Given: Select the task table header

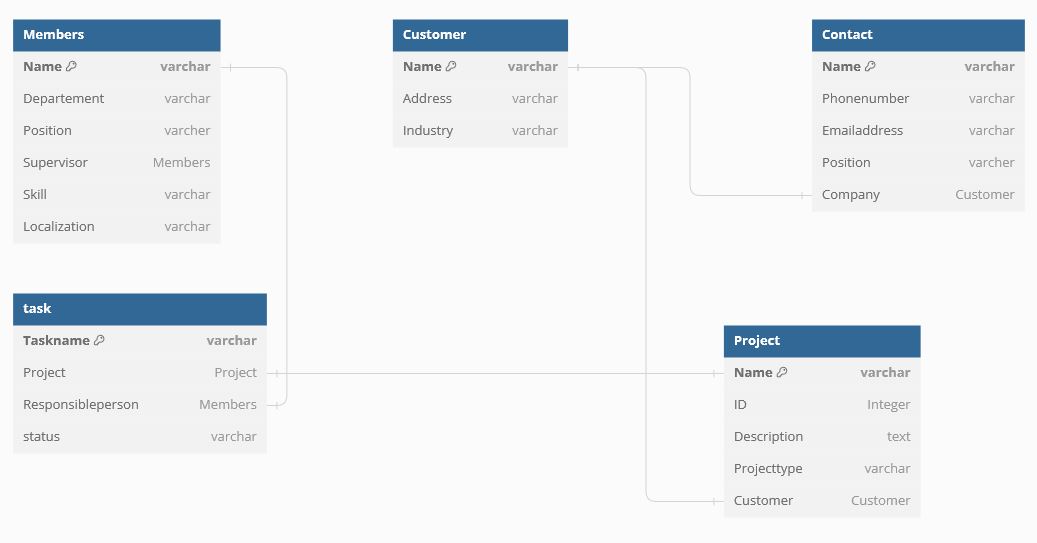Looking at the screenshot, I should [140, 309].
